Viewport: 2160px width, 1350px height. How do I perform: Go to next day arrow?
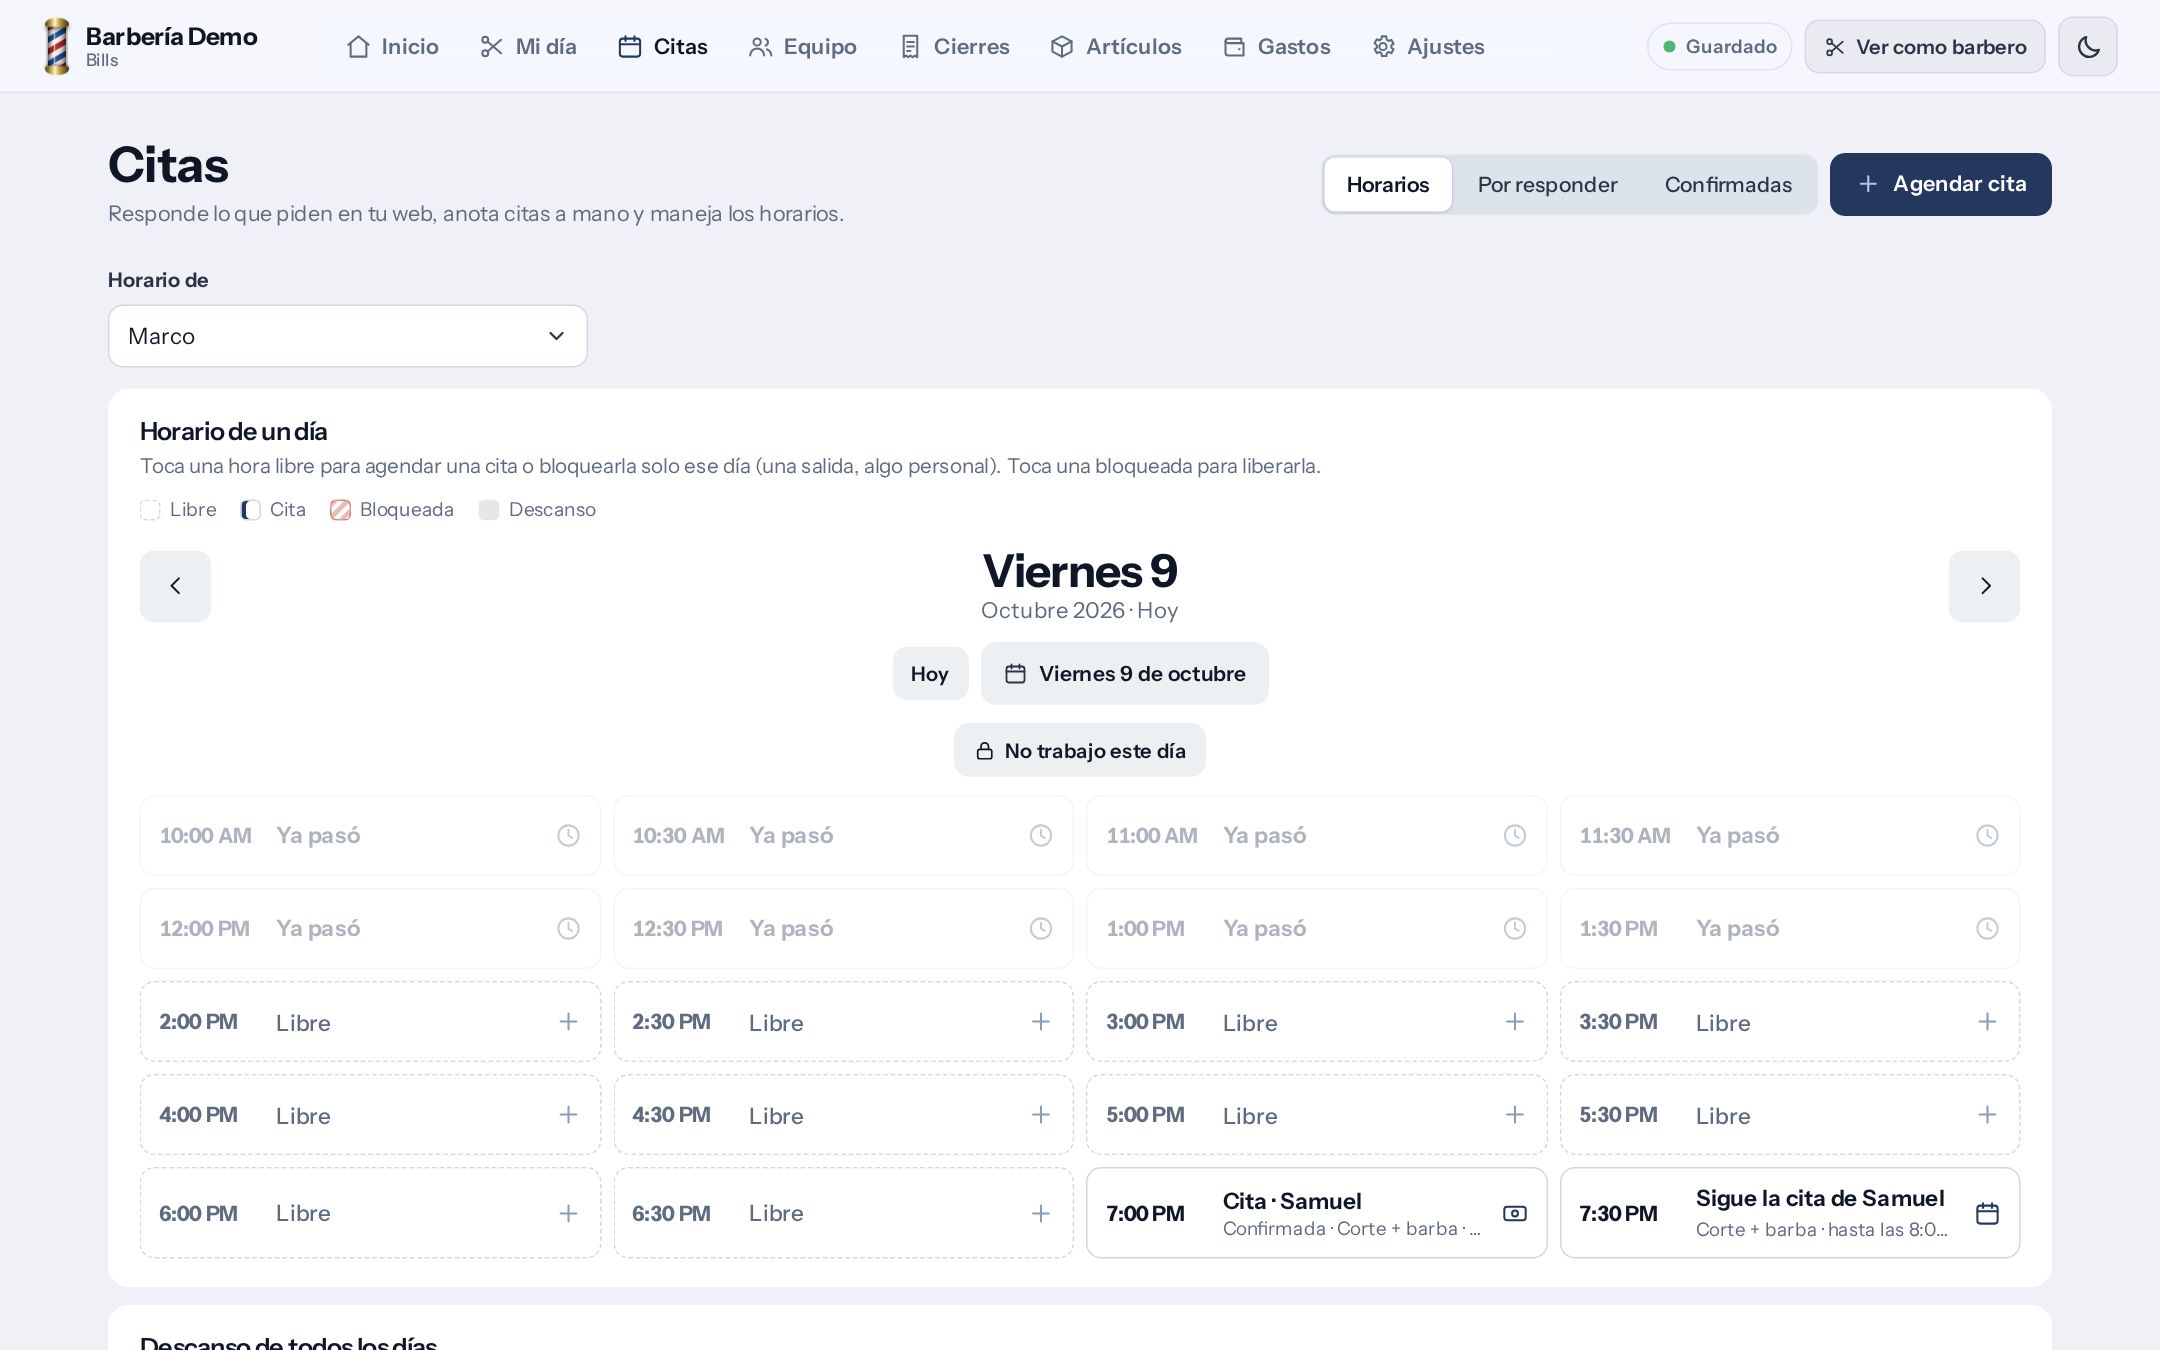point(1984,586)
